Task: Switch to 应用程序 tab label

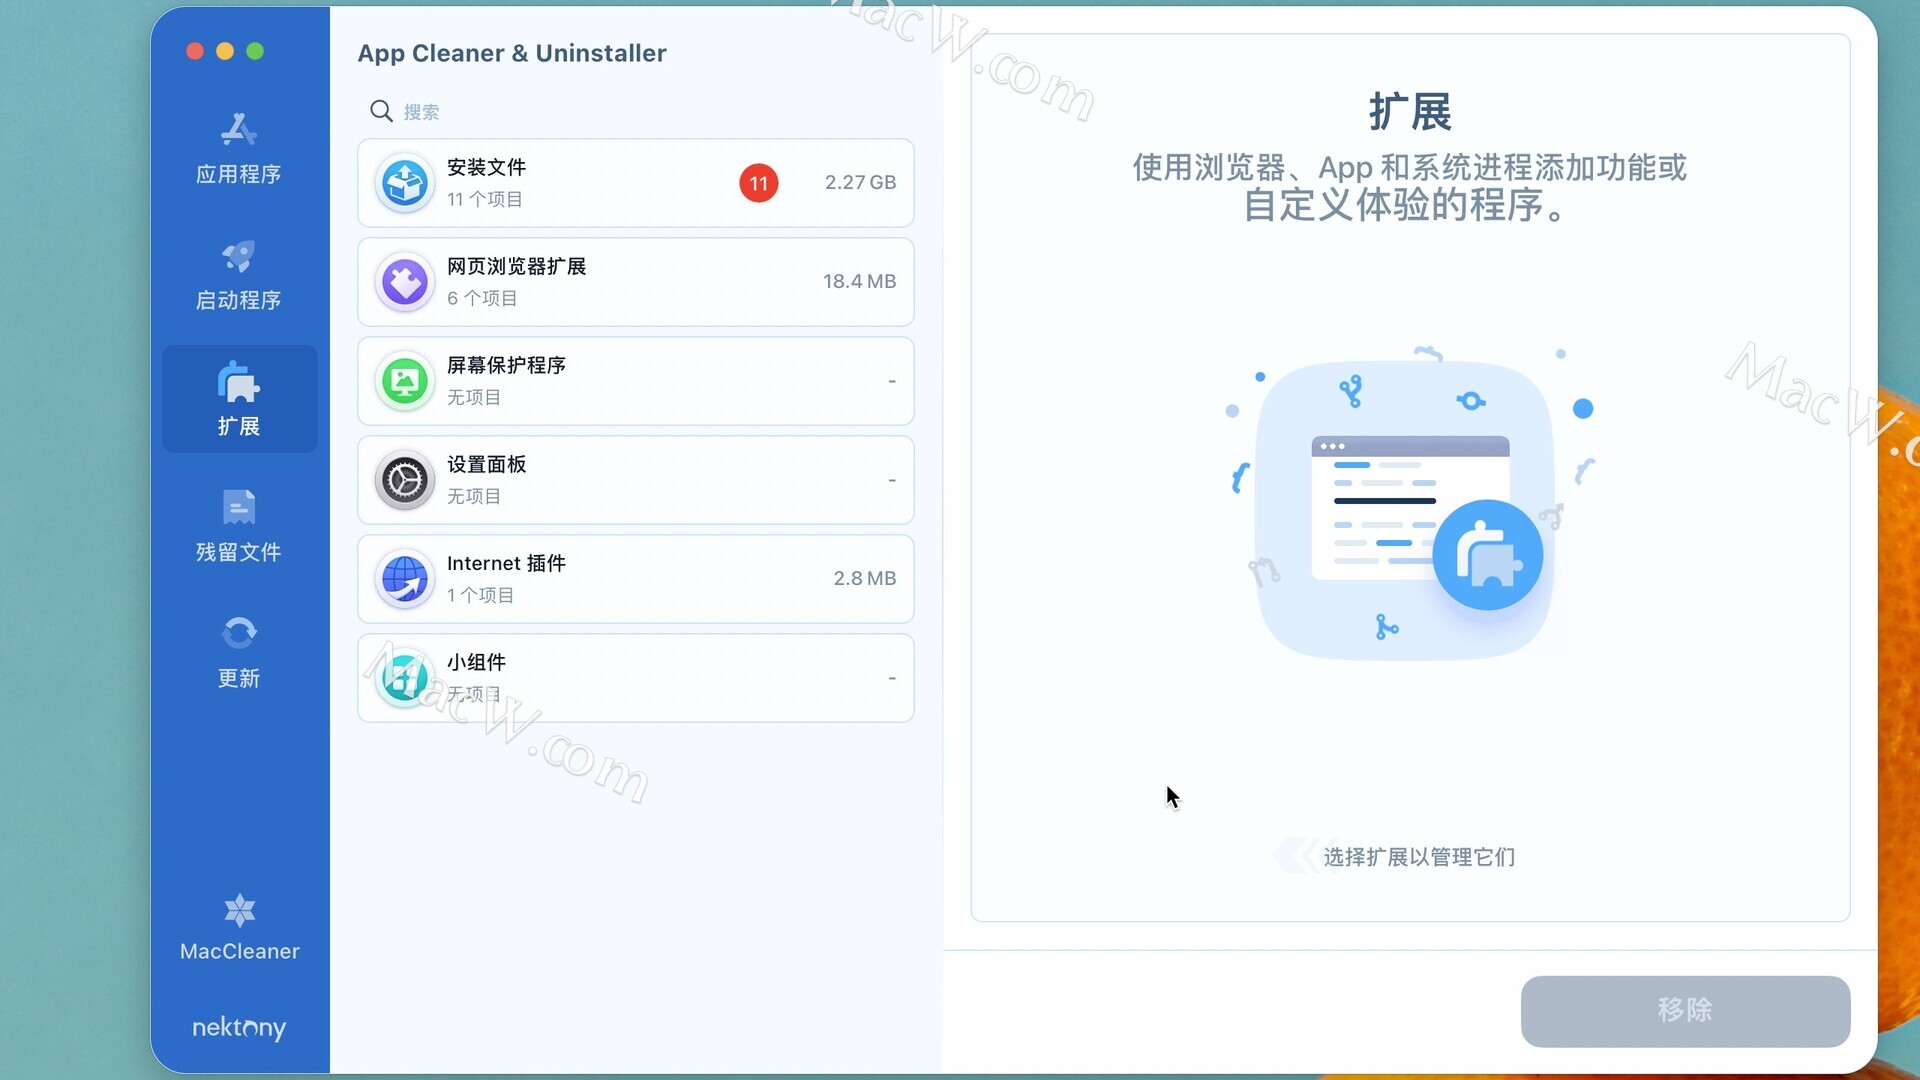Action: (x=238, y=174)
